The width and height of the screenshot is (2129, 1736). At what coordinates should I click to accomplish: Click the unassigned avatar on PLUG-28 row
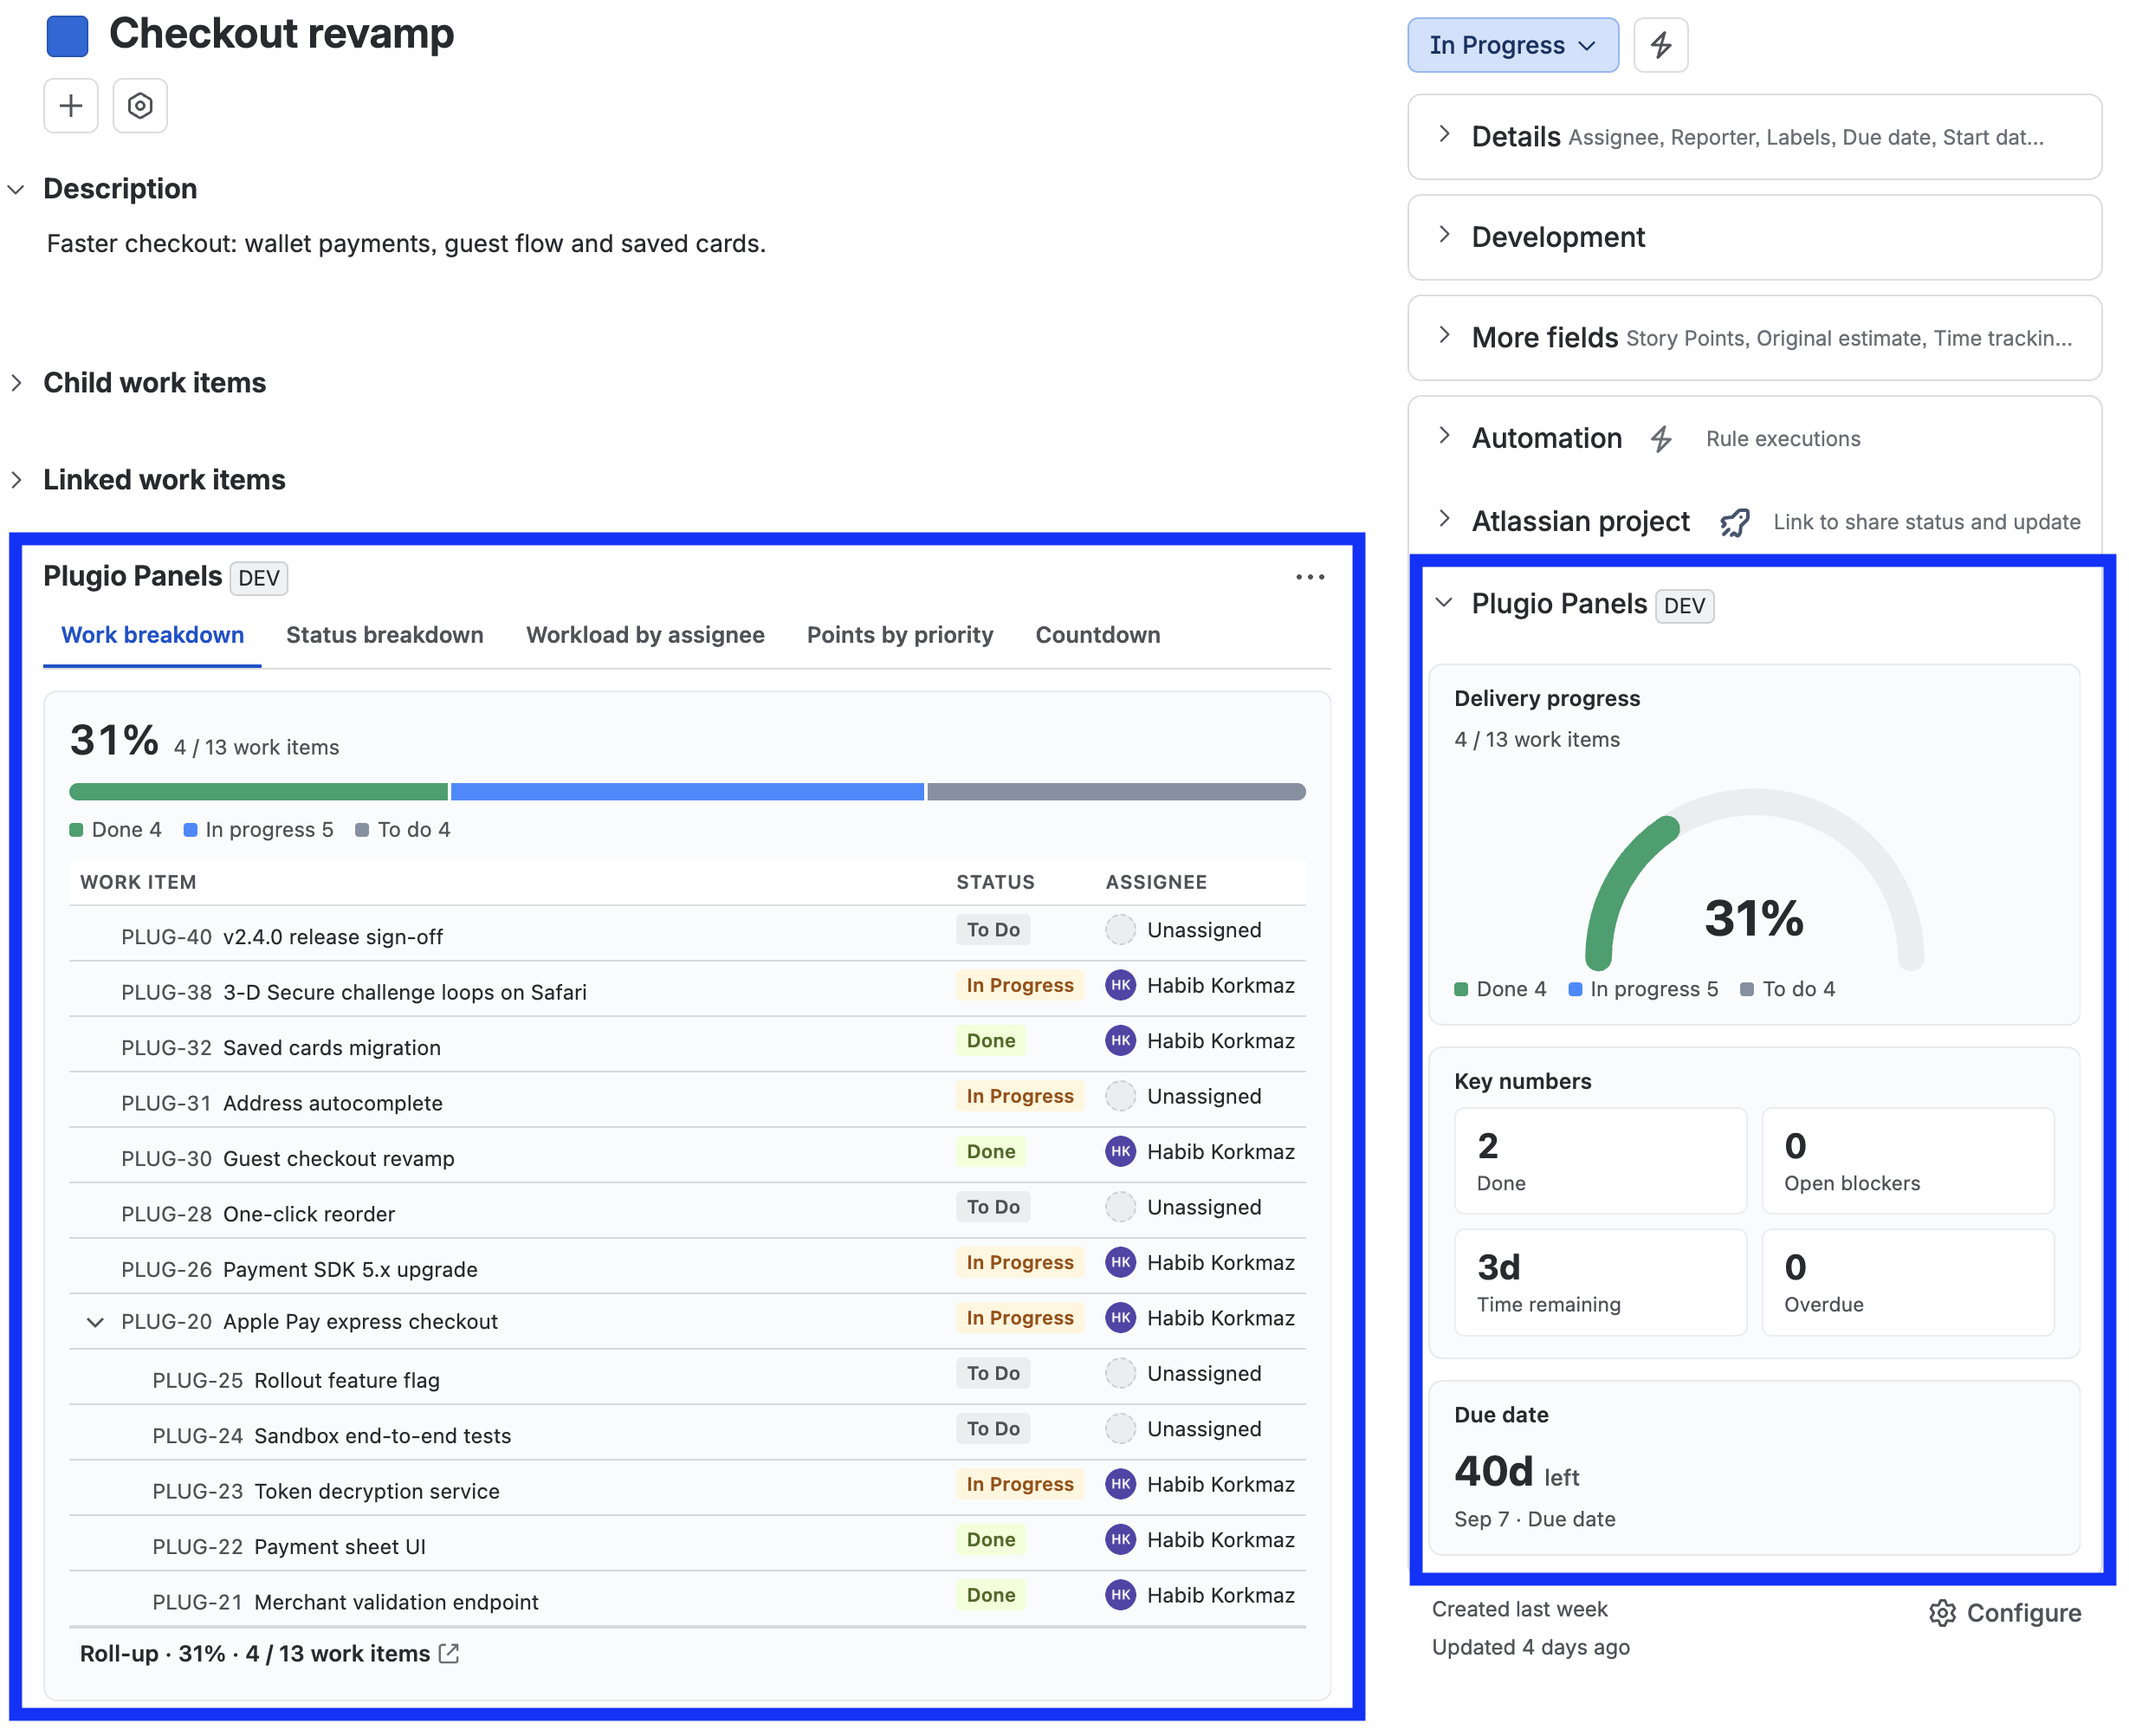click(1120, 1207)
